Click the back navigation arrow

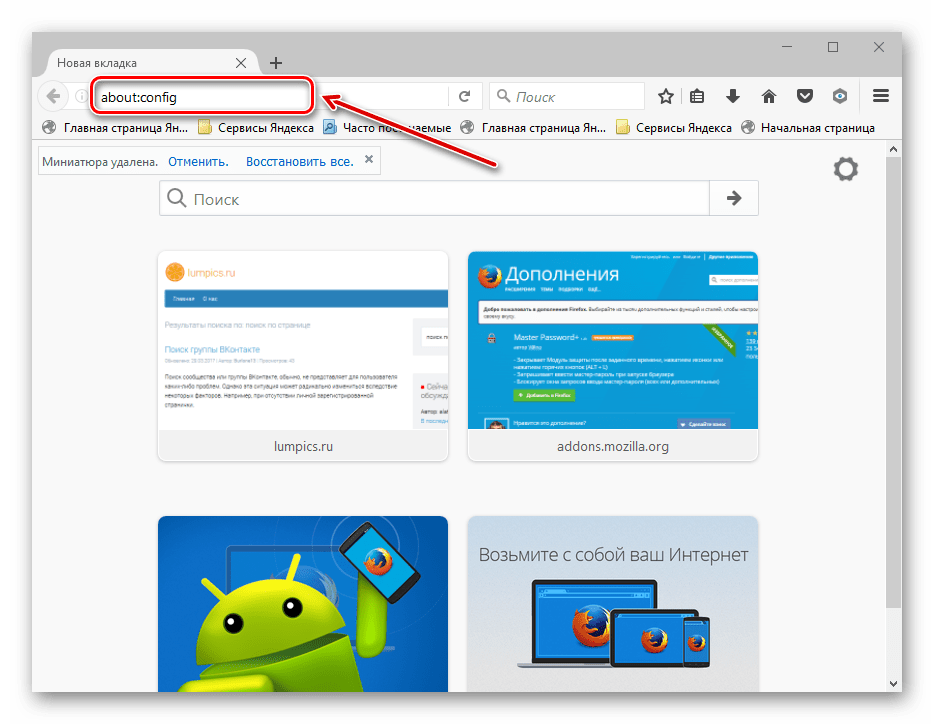click(53, 96)
